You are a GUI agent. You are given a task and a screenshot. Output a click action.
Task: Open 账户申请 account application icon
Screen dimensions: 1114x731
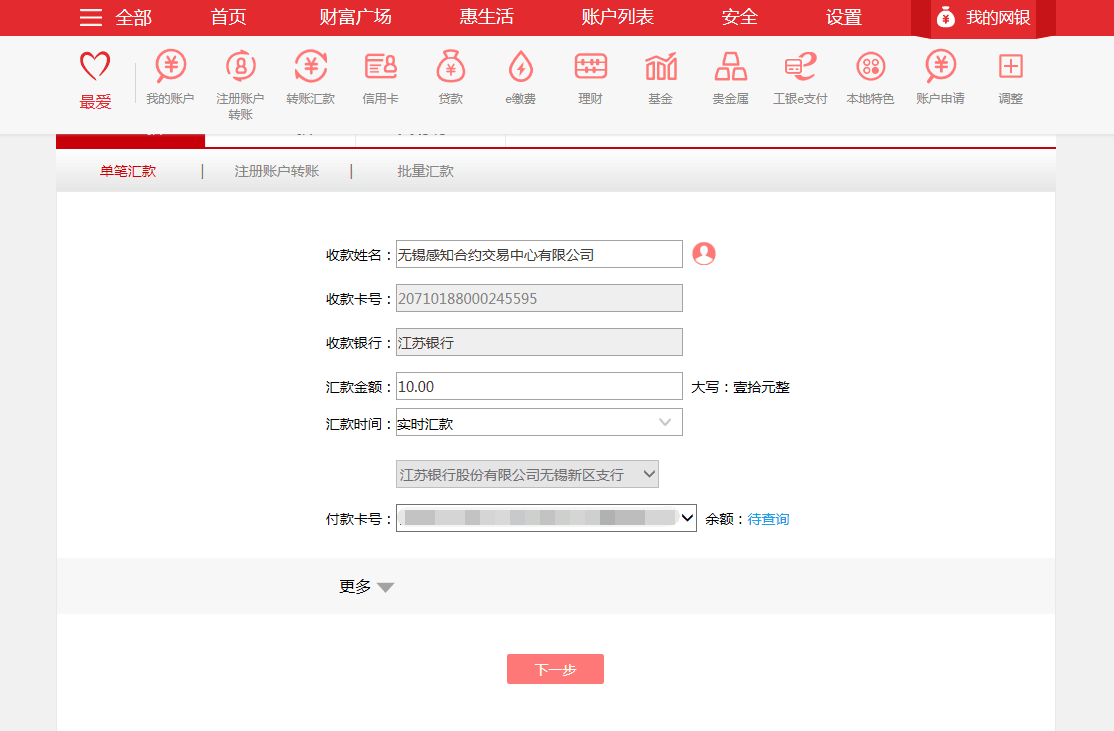pos(941,66)
